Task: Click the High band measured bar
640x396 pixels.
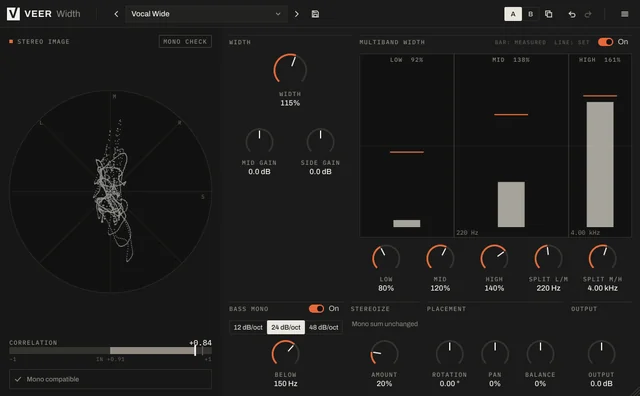Action: point(600,164)
